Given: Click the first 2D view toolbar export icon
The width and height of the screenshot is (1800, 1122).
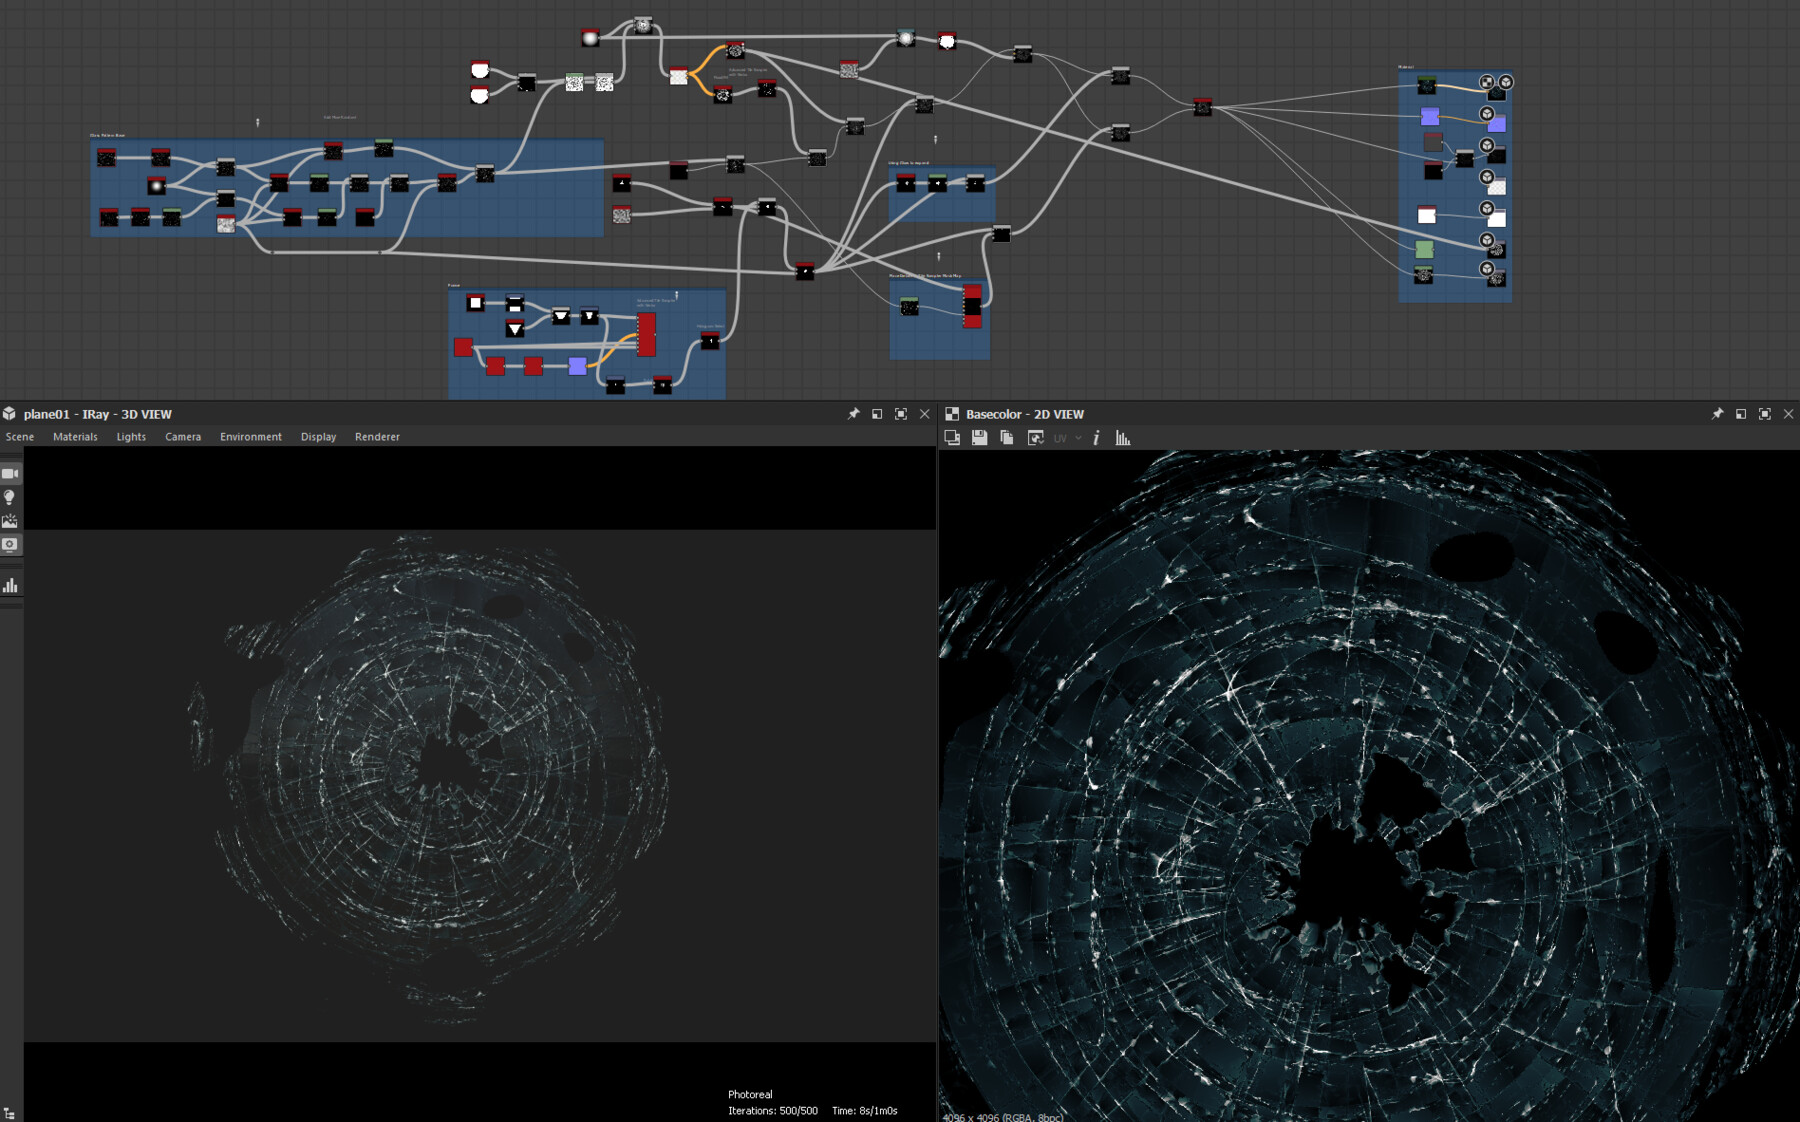Looking at the screenshot, I should (x=952, y=438).
